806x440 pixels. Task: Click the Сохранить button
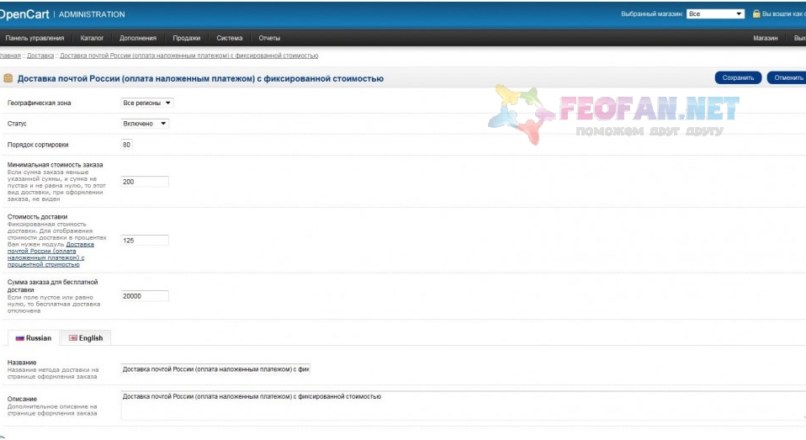click(x=738, y=78)
